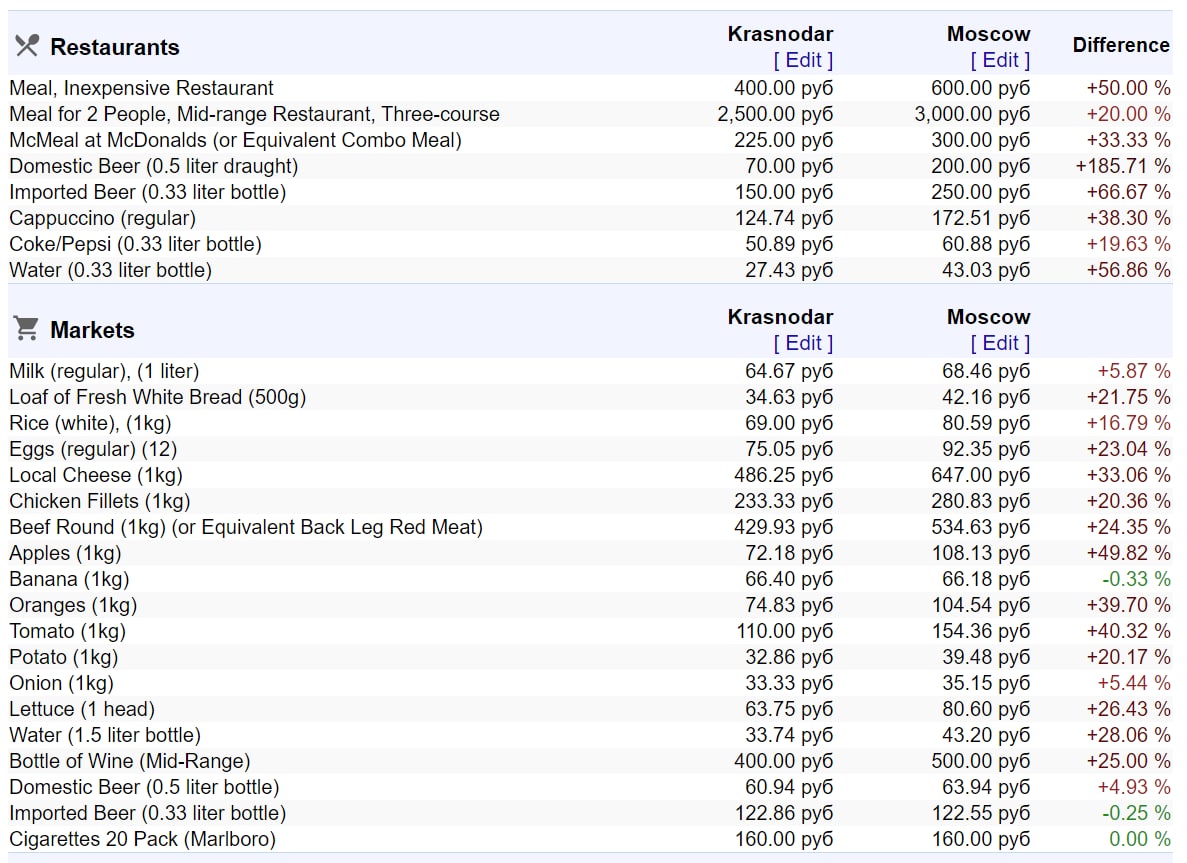
Task: Click the 124.74 руб Cappuccino price
Action: (x=784, y=218)
